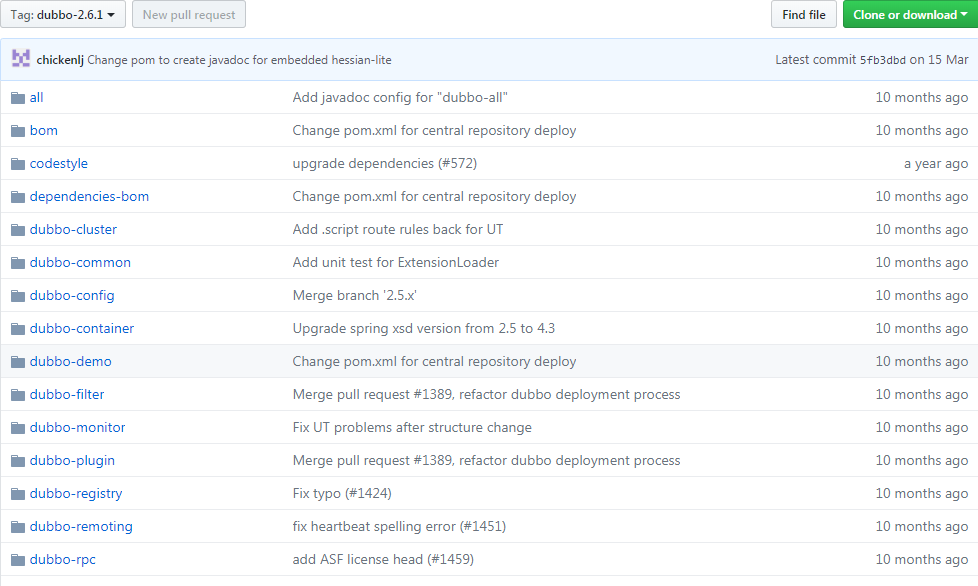Screen dimensions: 978x586
Task: Open commit 'fix heartbeat spelling error (#1451)'
Action: coord(399,527)
